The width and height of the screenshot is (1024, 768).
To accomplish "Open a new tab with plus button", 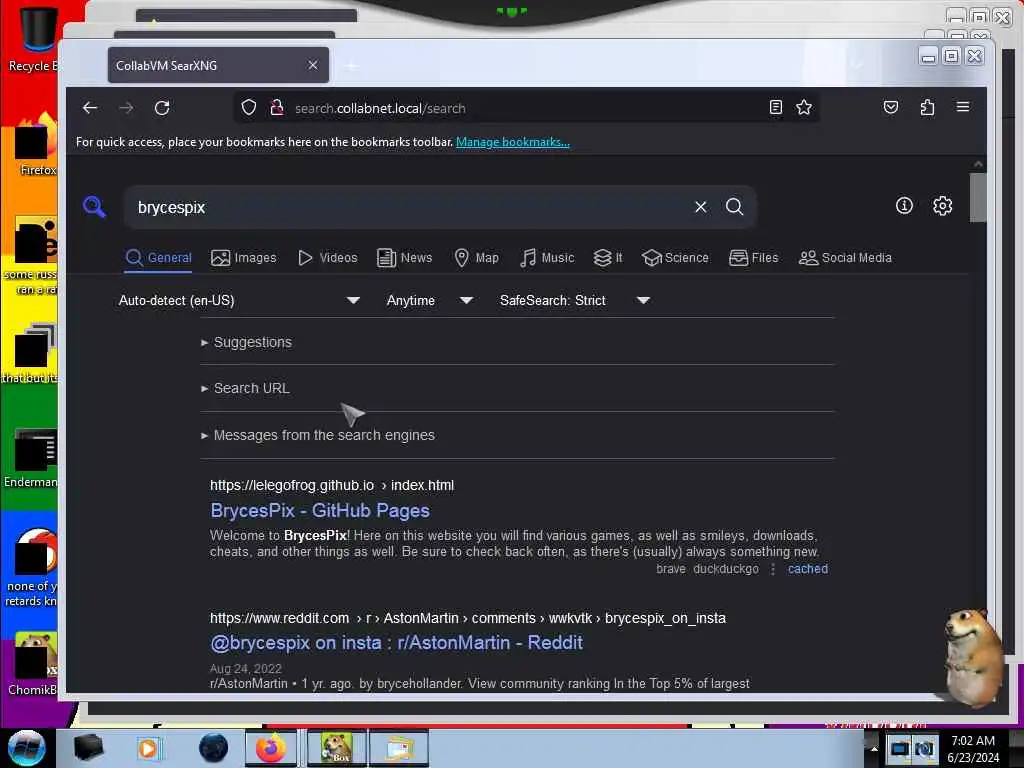I will tap(351, 65).
